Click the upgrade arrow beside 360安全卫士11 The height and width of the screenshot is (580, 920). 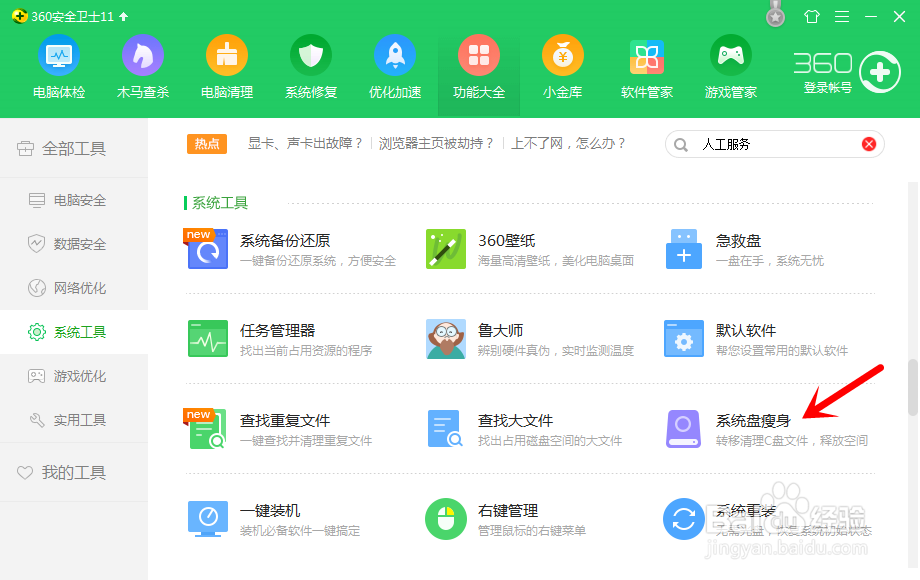[x=123, y=16]
